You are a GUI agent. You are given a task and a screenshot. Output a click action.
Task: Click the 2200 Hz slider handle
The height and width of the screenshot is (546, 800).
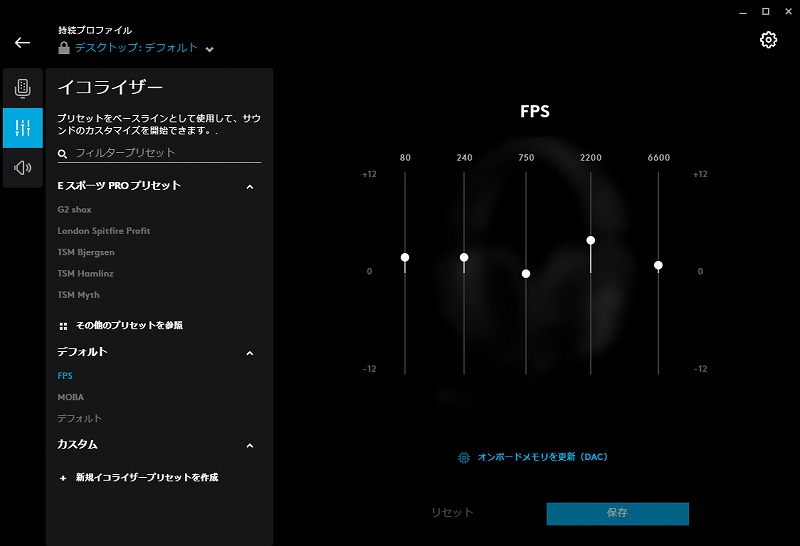(590, 240)
